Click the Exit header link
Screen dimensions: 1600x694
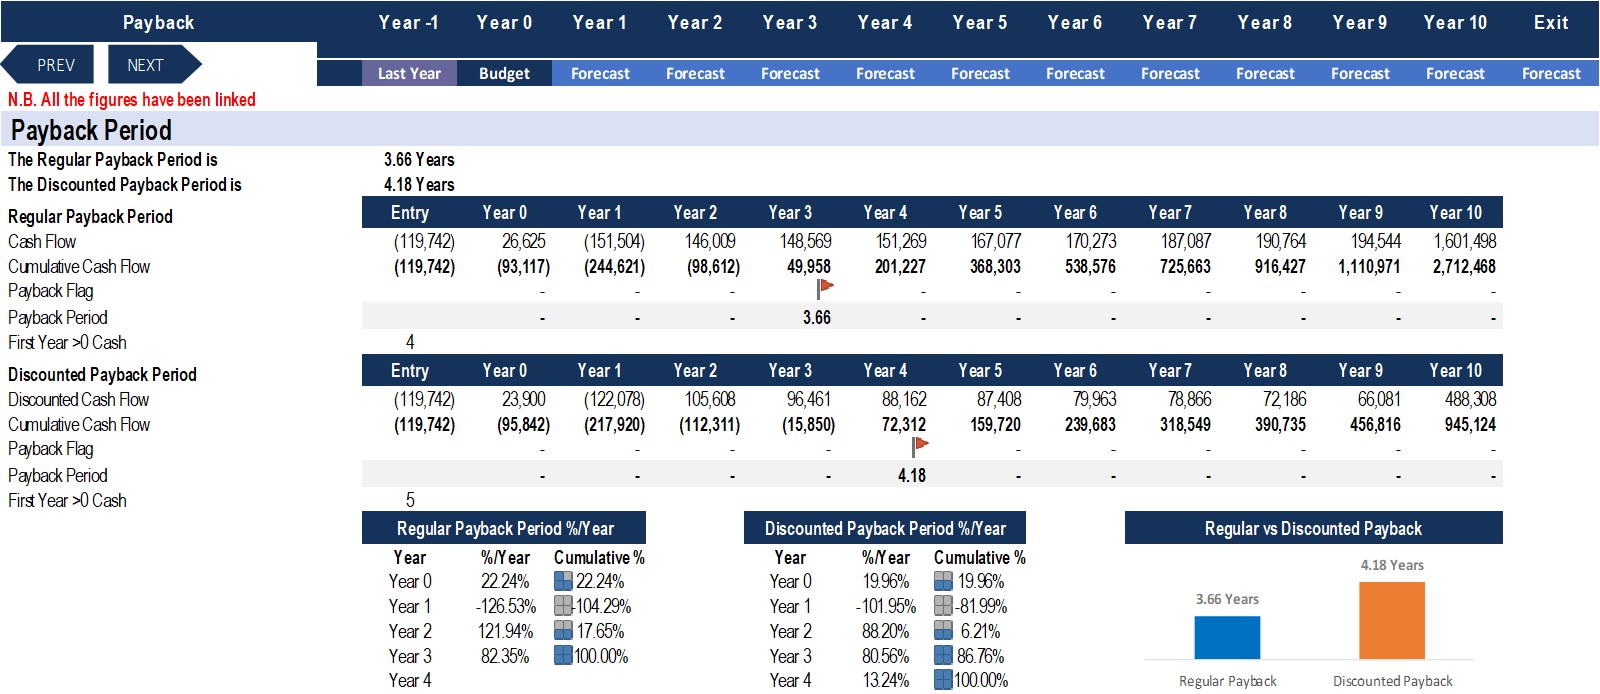click(1551, 22)
